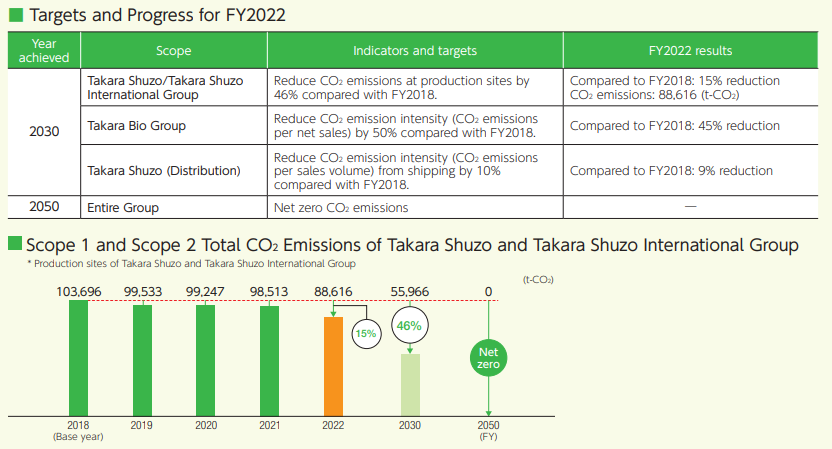The image size is (832, 449).
Task: Select the 'Scope' column header
Action: coord(174,50)
